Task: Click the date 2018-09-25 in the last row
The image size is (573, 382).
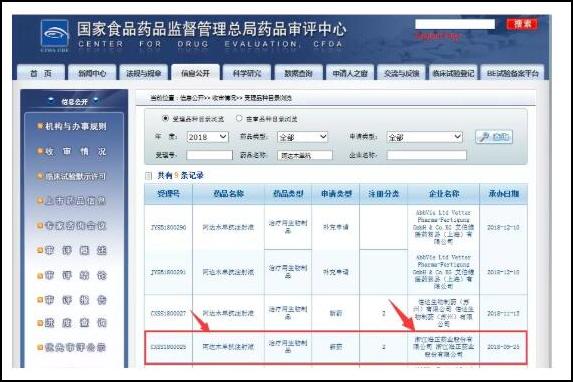Action: (503, 347)
